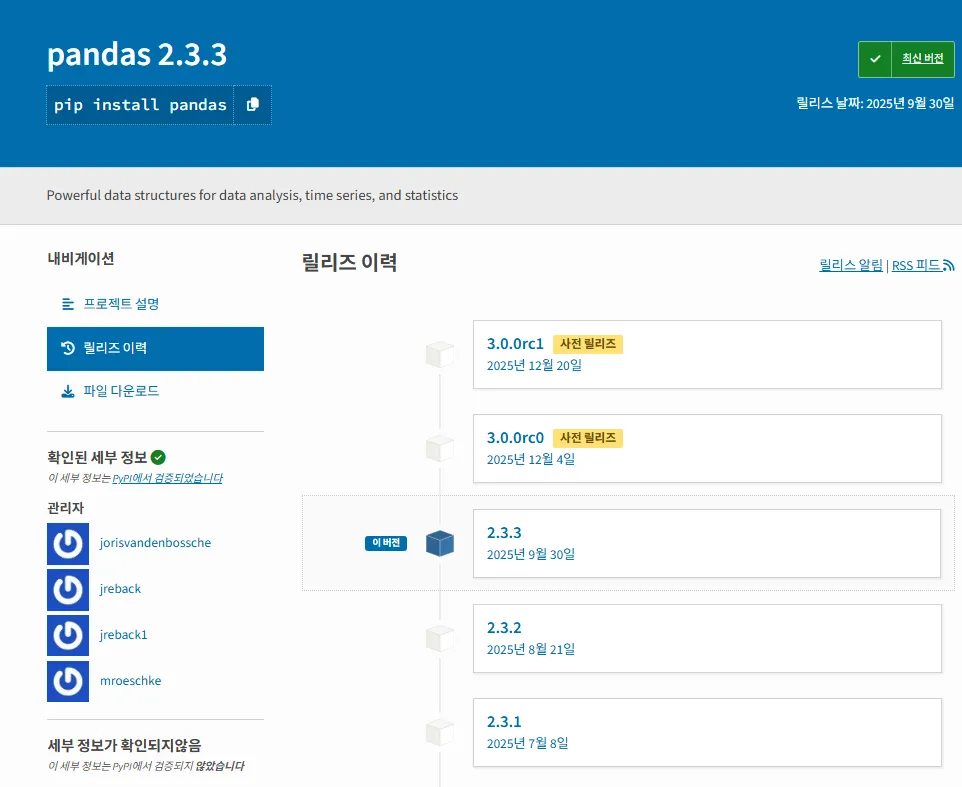962x787 pixels.
Task: Click the cube icon for 3.0.0rc0
Action: click(x=440, y=448)
